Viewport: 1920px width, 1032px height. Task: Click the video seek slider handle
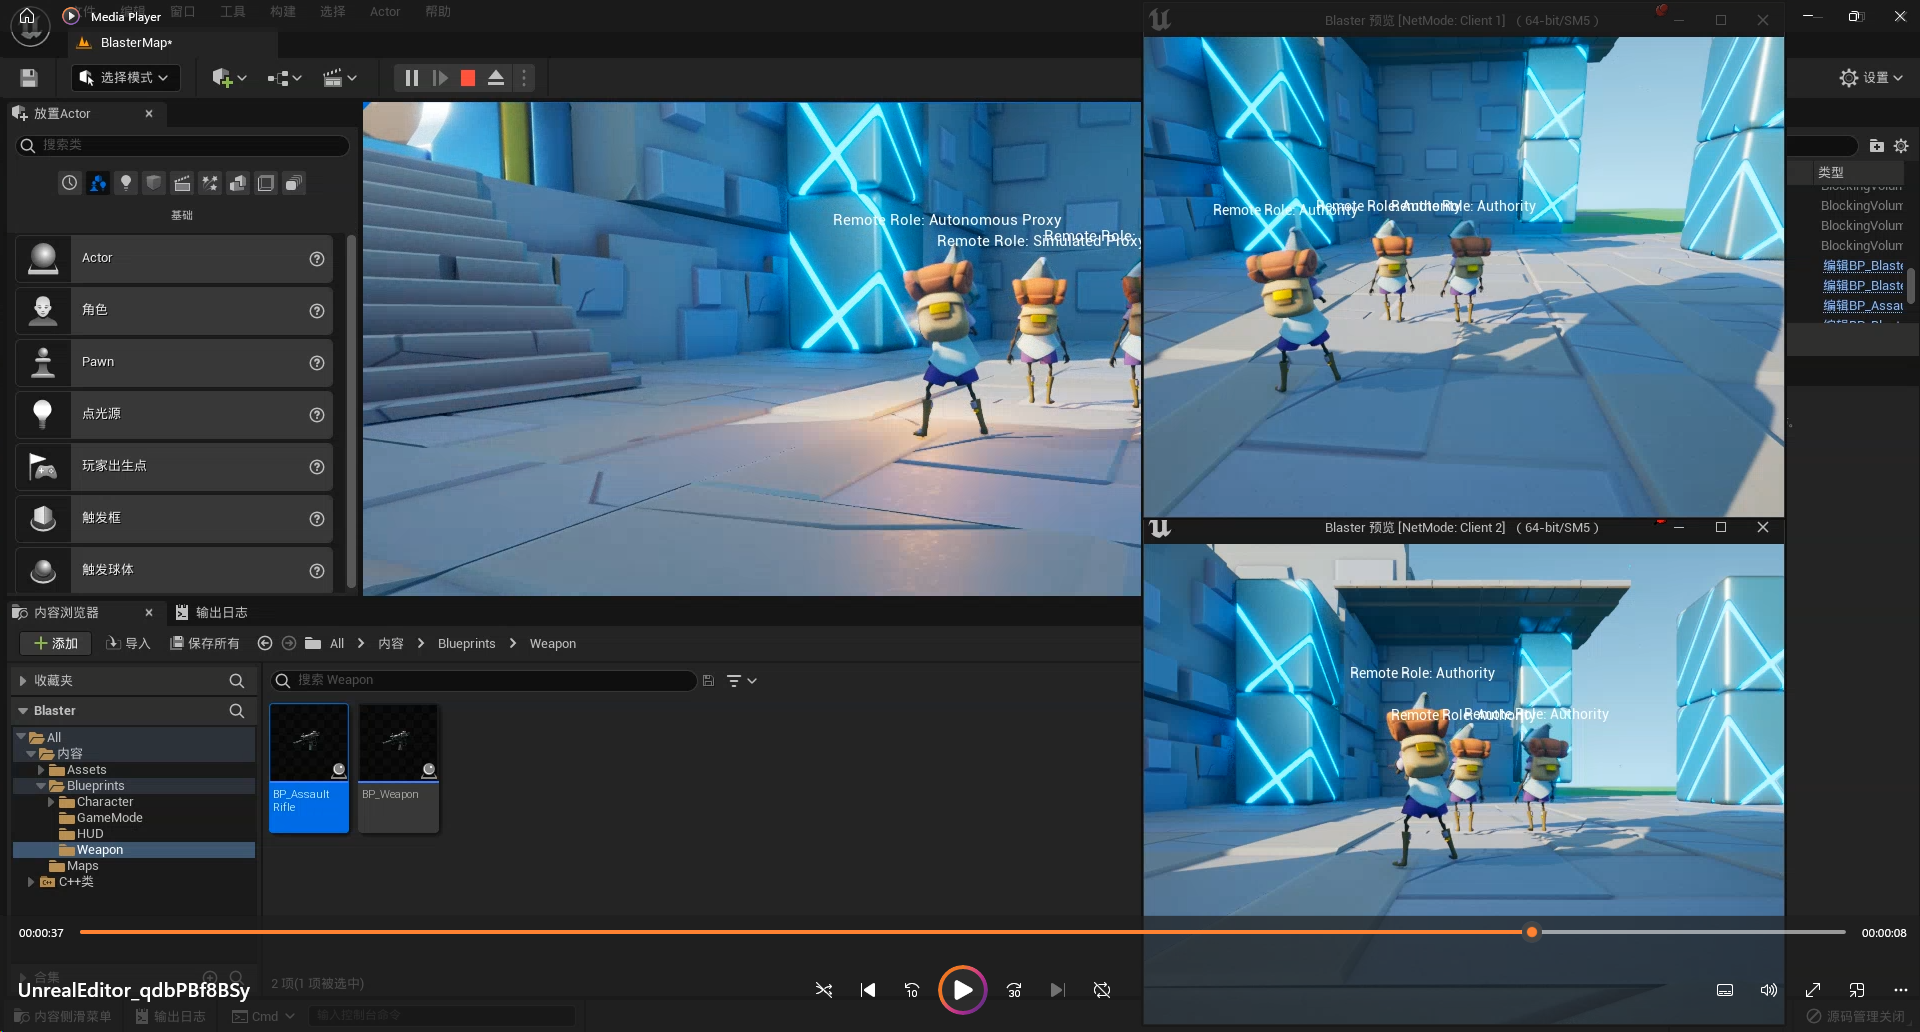[1531, 932]
